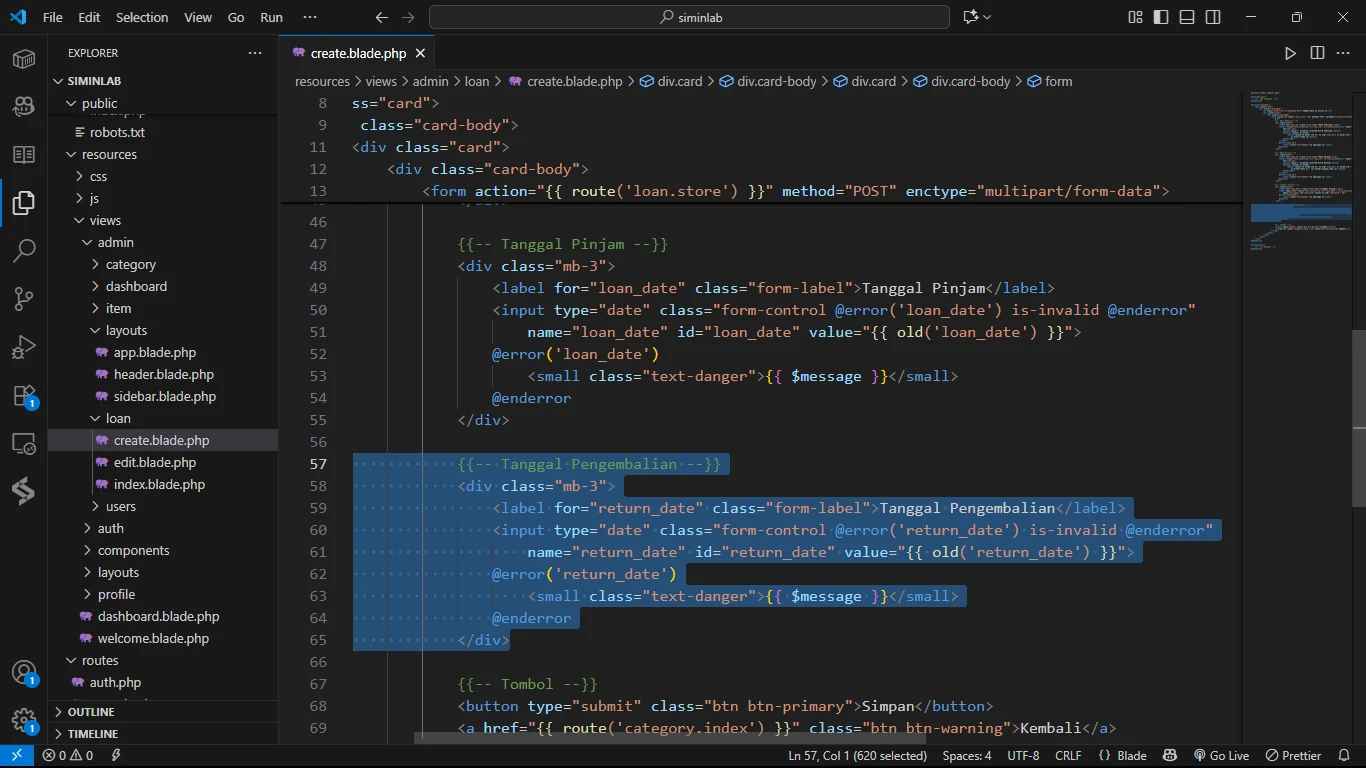Click the Prettier status bar button
The height and width of the screenshot is (768, 1366).
click(1293, 756)
